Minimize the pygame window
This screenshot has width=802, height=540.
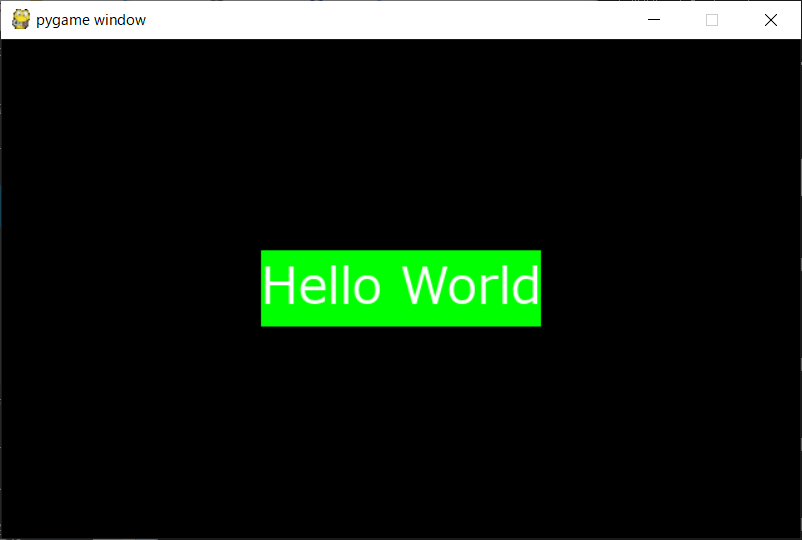point(654,20)
